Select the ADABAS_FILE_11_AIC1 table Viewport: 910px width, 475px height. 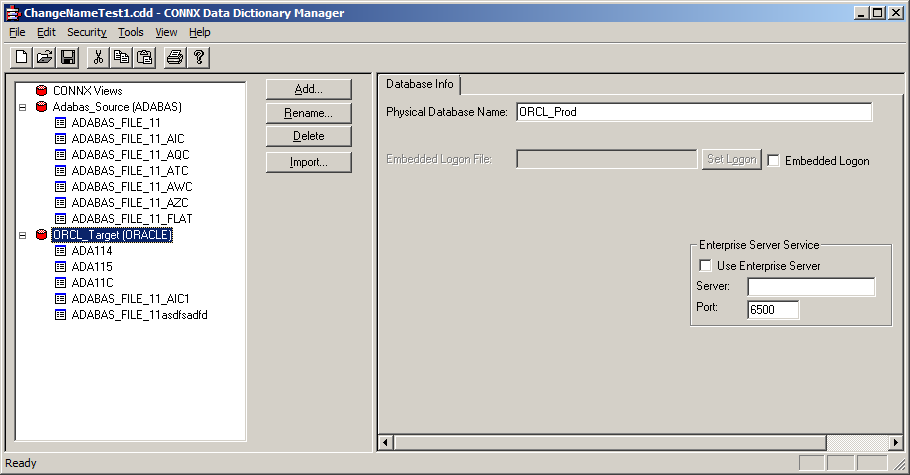[131, 298]
